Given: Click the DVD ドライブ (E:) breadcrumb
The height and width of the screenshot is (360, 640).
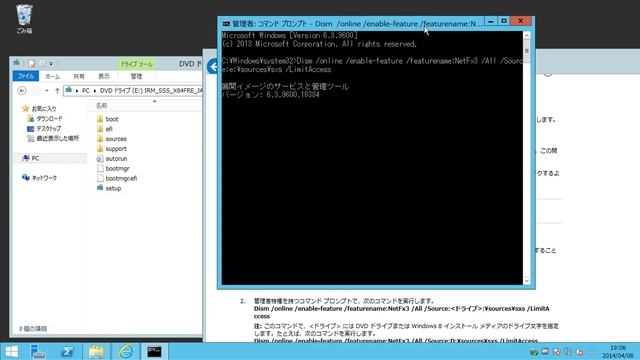Looking at the screenshot, I should coord(151,91).
